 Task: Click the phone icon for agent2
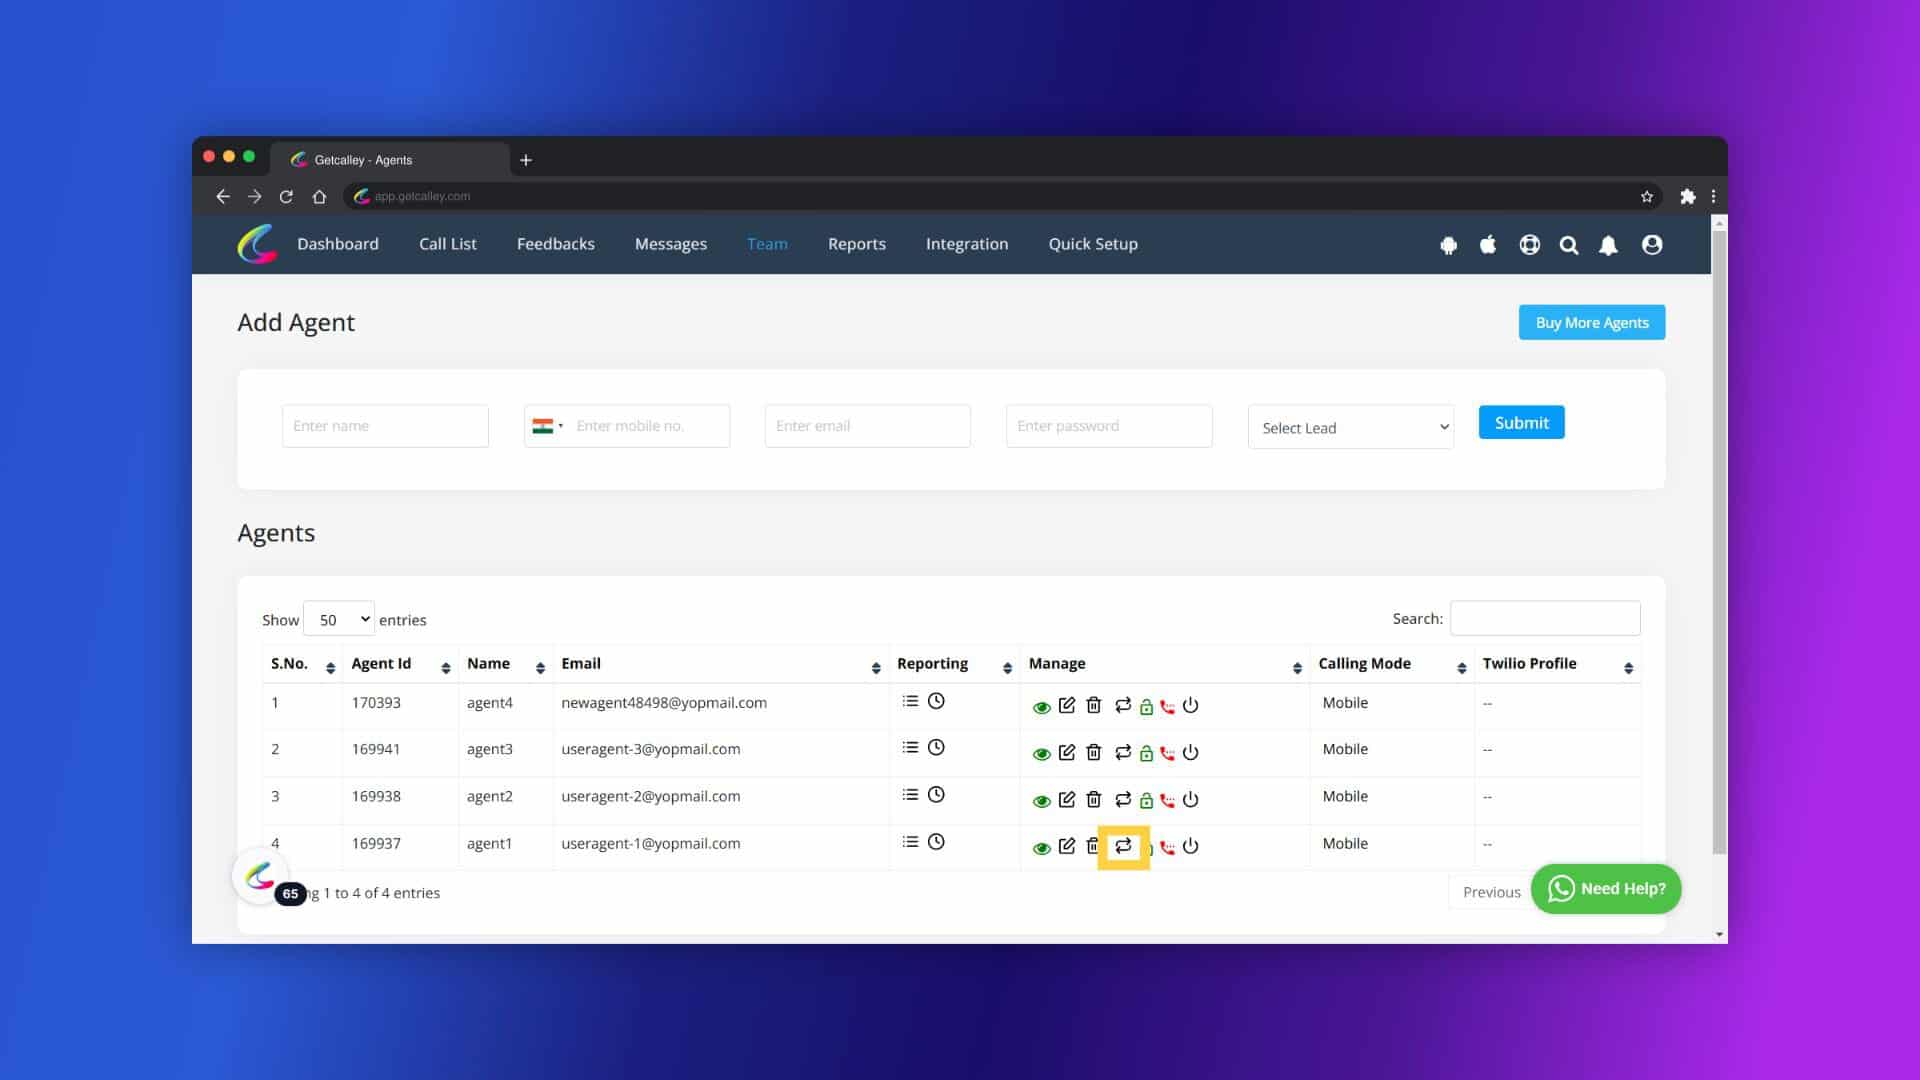1168,799
